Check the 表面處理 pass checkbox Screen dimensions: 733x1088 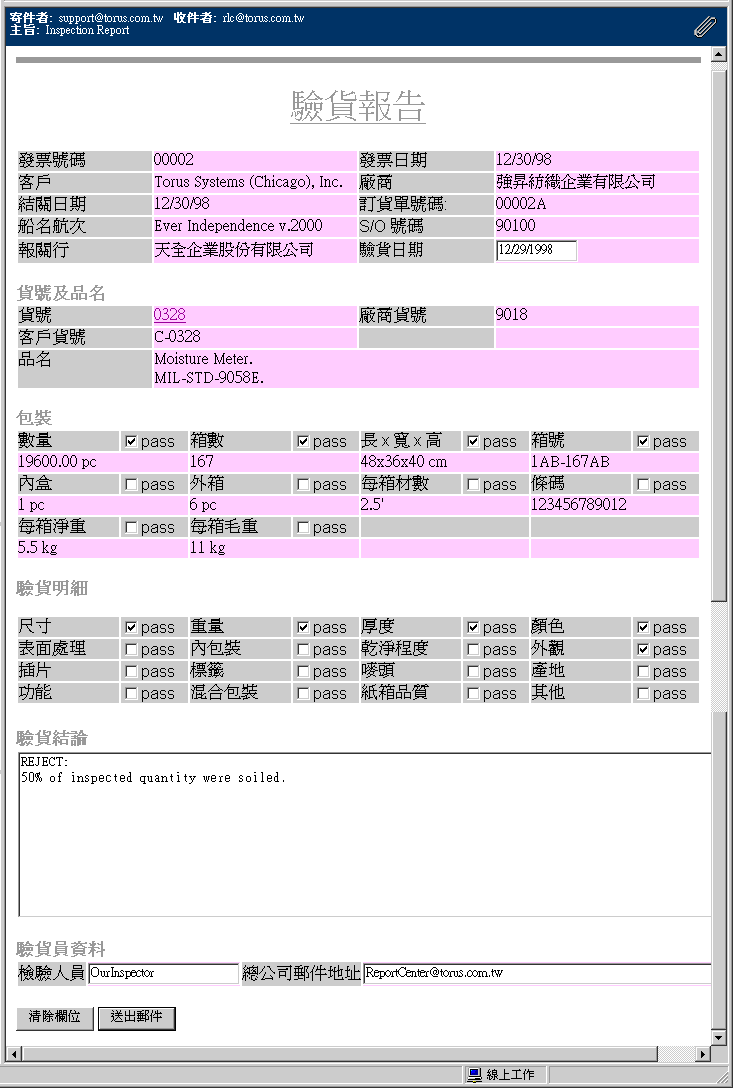click(x=130, y=649)
